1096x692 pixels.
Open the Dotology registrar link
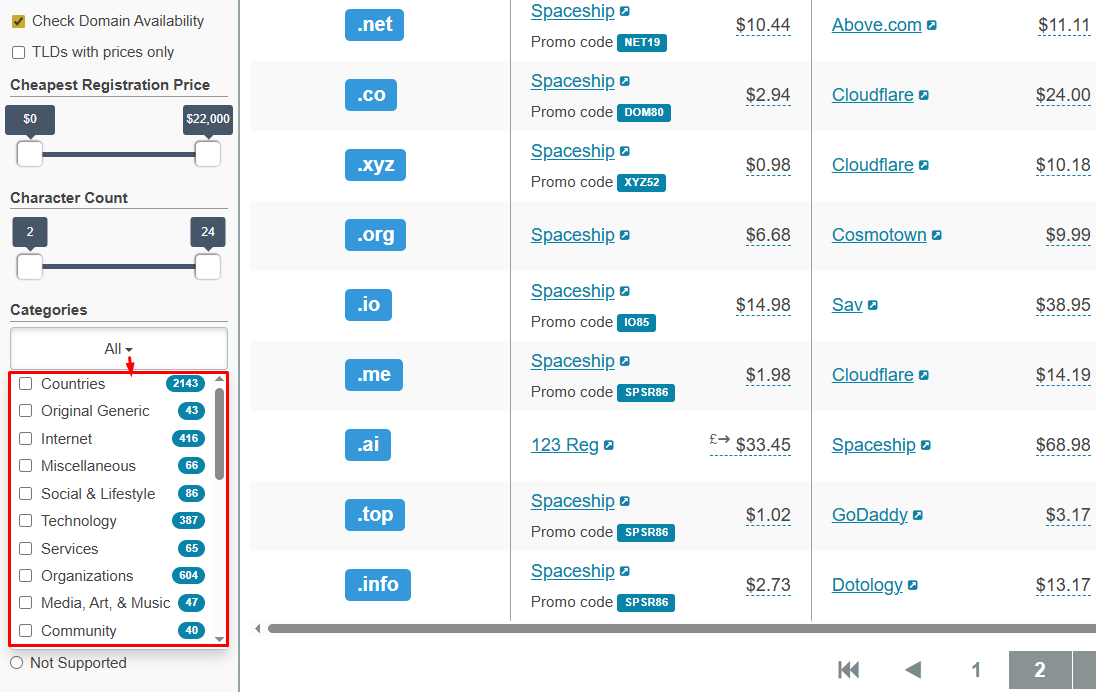(x=867, y=584)
